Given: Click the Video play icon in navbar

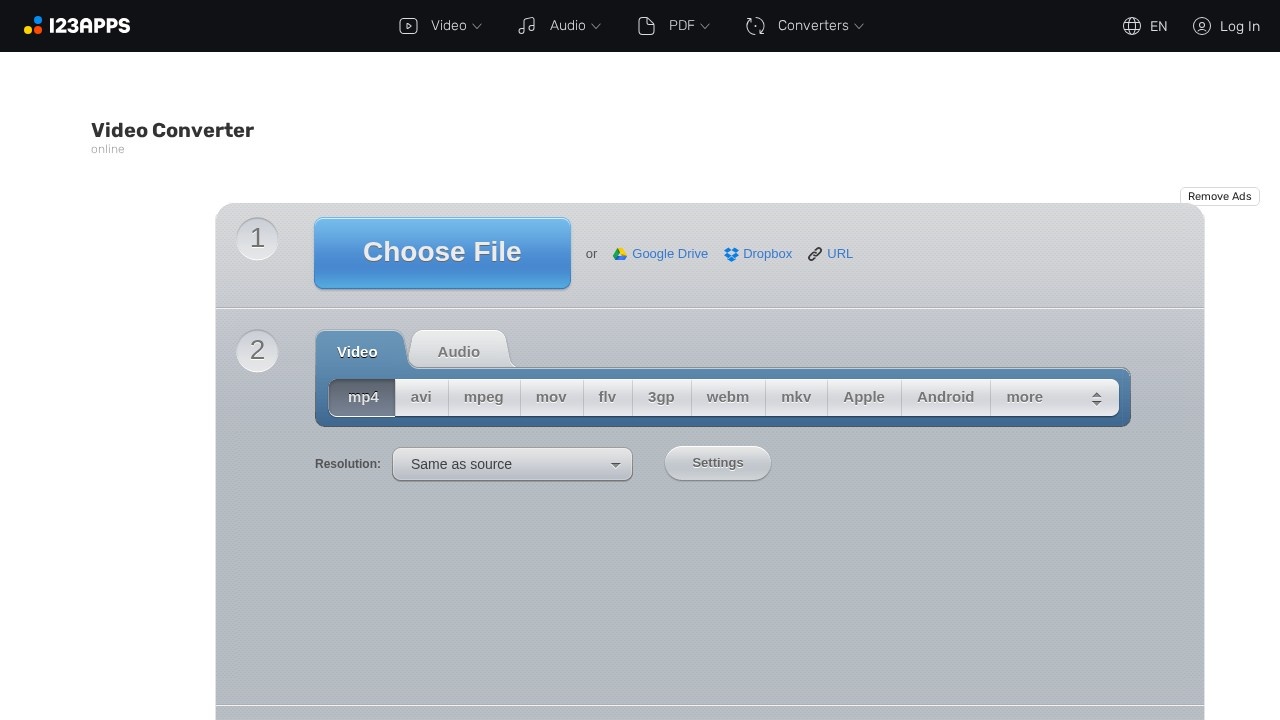Looking at the screenshot, I should [x=408, y=25].
